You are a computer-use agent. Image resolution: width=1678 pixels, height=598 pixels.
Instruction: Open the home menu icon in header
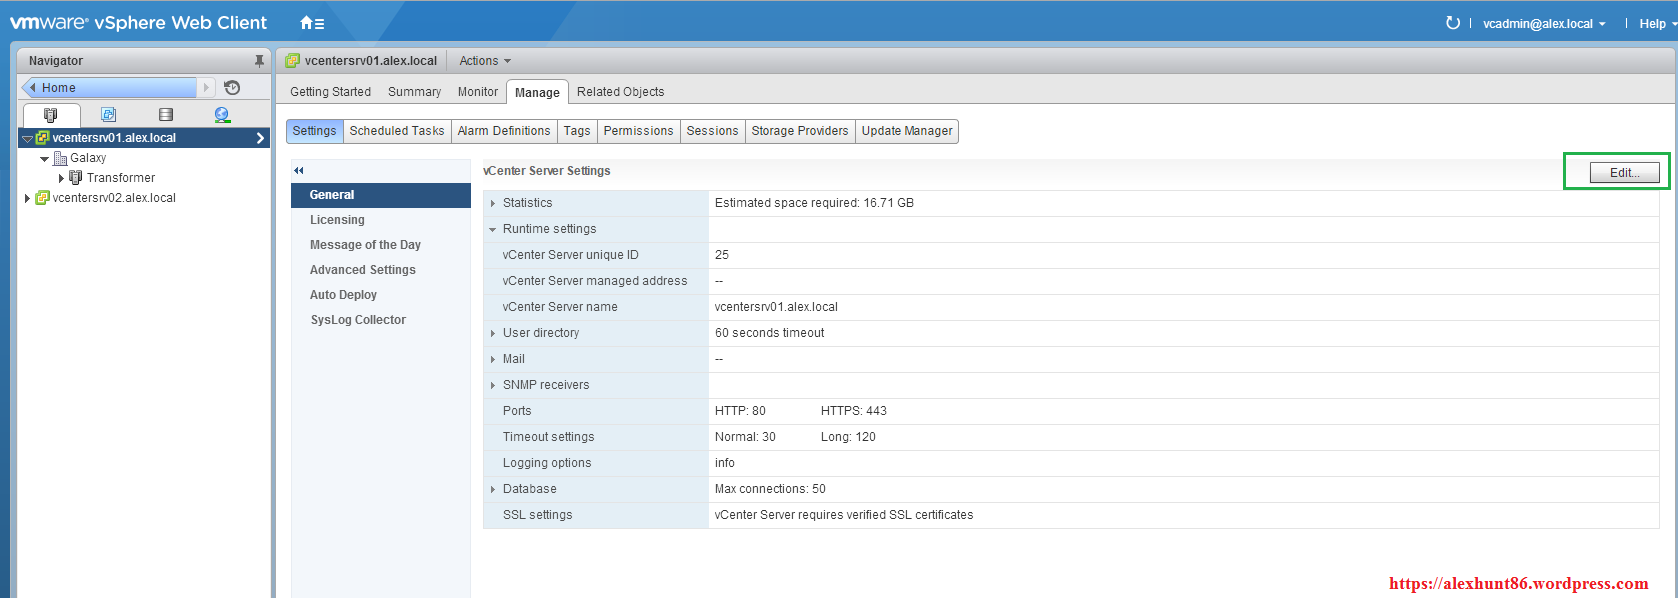pos(311,23)
